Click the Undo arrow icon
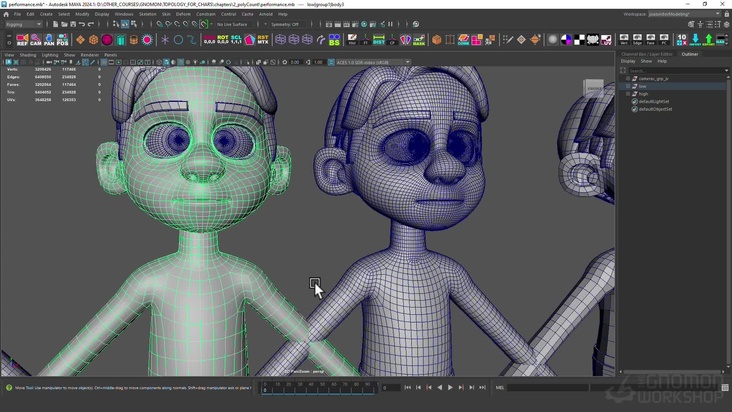 tap(82, 24)
